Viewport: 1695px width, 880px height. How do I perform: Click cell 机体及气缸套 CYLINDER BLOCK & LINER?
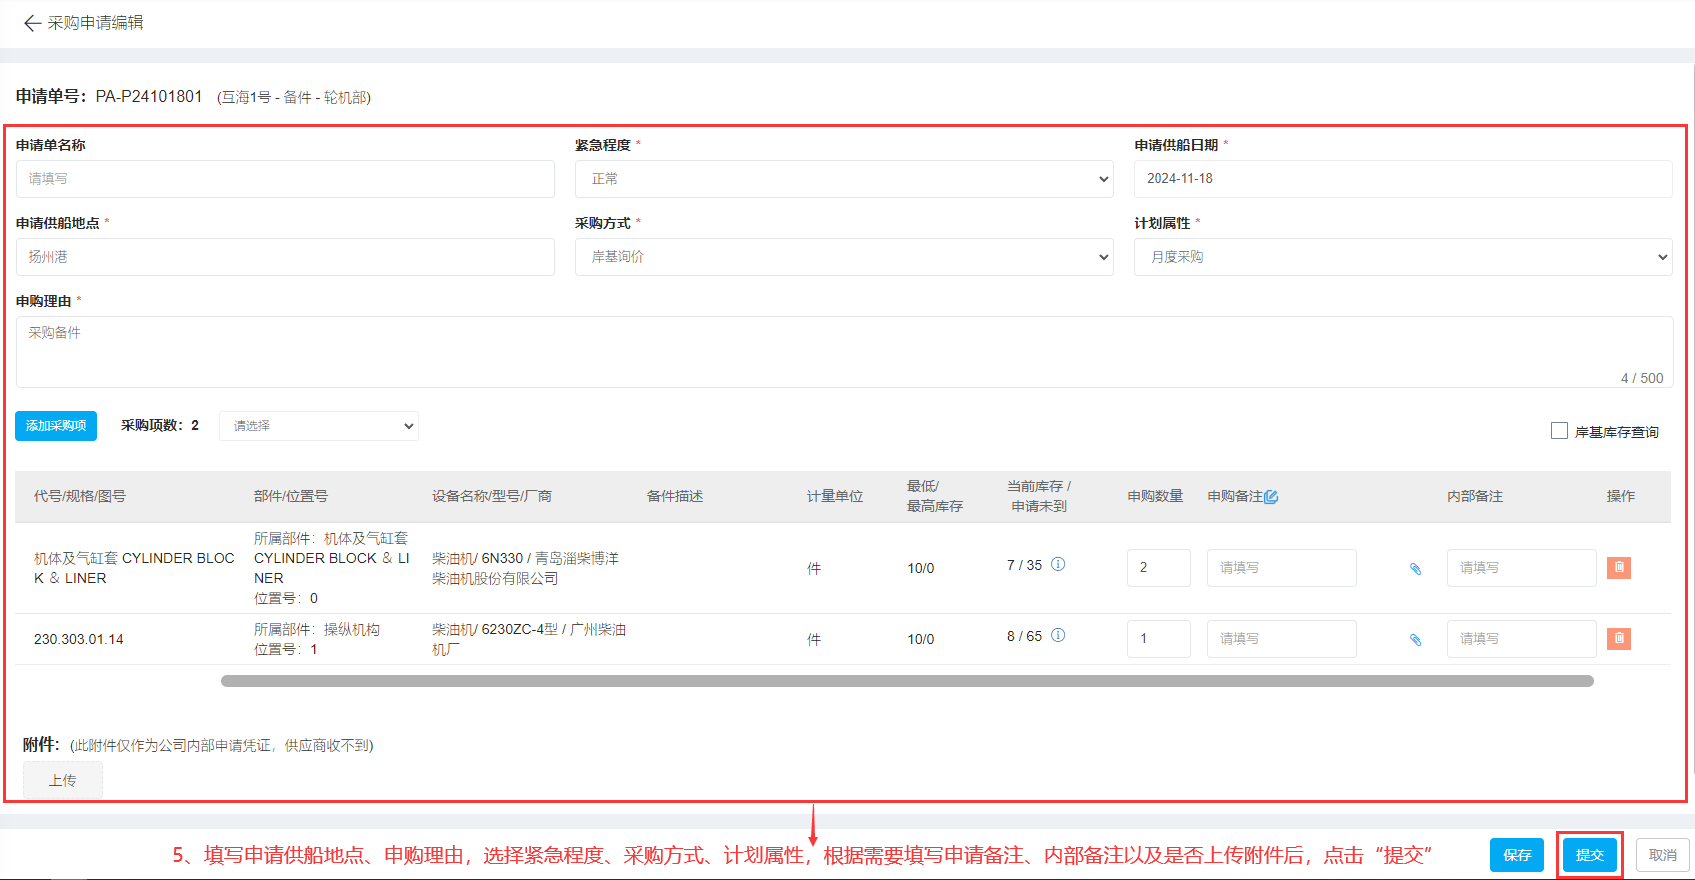134,568
